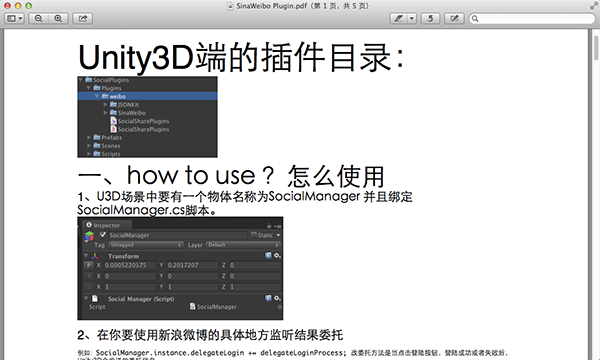Click the vertical scrollbar thumb
Viewport: 600px width, 360px height.
596,48
